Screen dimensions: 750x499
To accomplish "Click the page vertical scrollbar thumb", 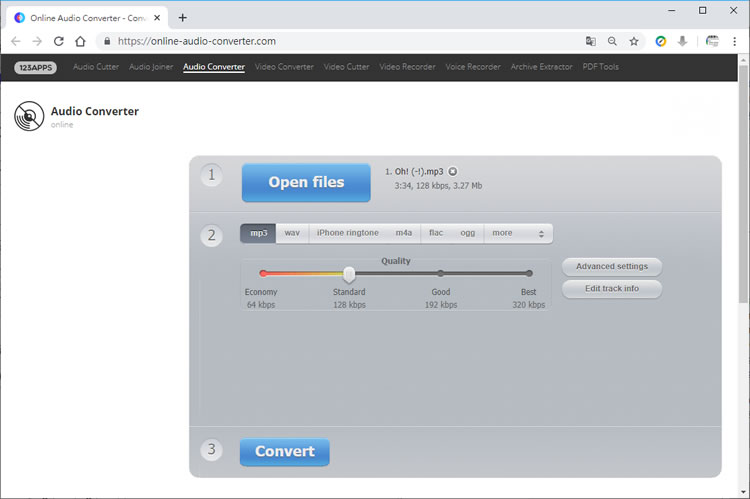I will [x=743, y=184].
